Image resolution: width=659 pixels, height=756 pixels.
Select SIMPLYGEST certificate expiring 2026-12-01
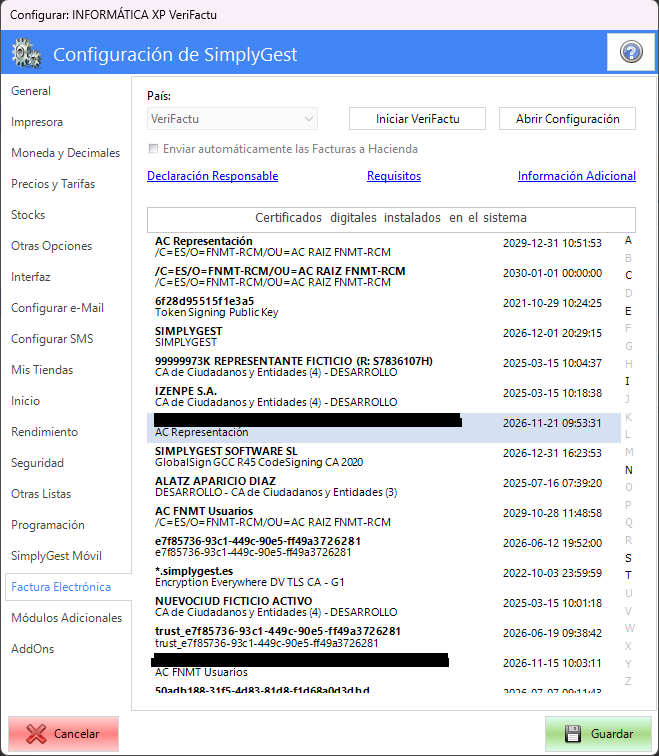384,336
